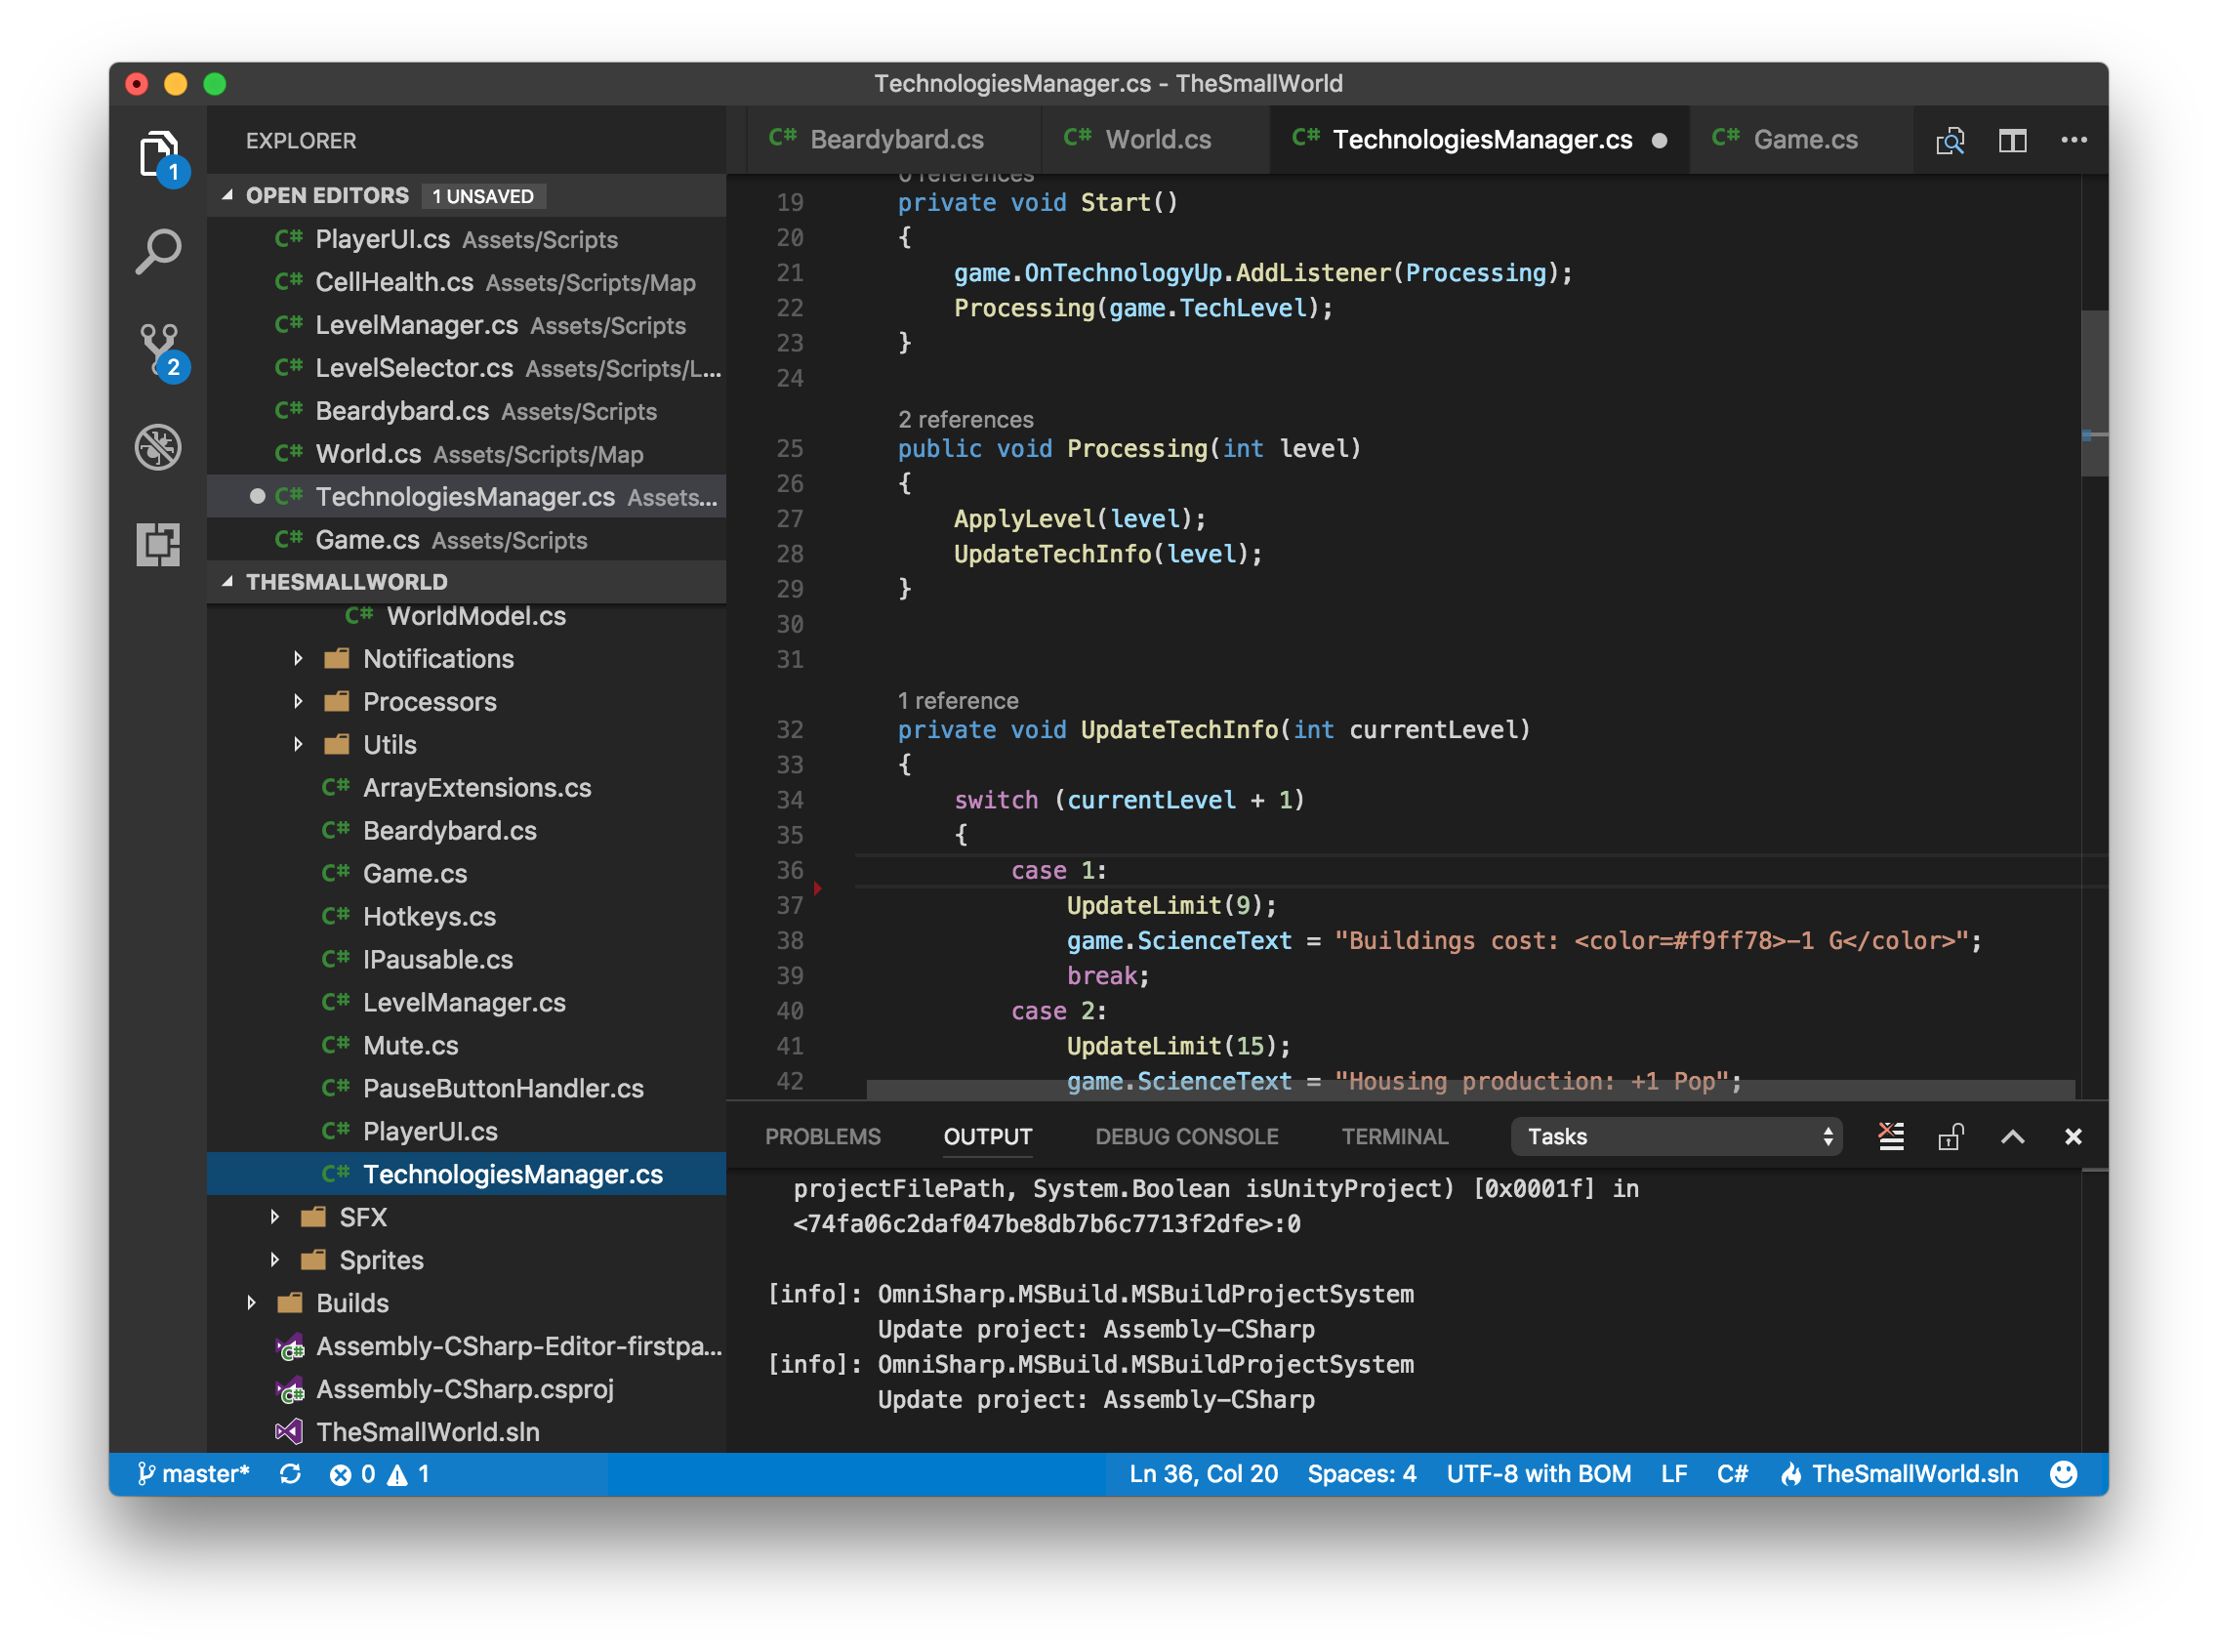Click the '2 references' code lens above Processing
This screenshot has height=1652, width=2218.
(x=965, y=419)
